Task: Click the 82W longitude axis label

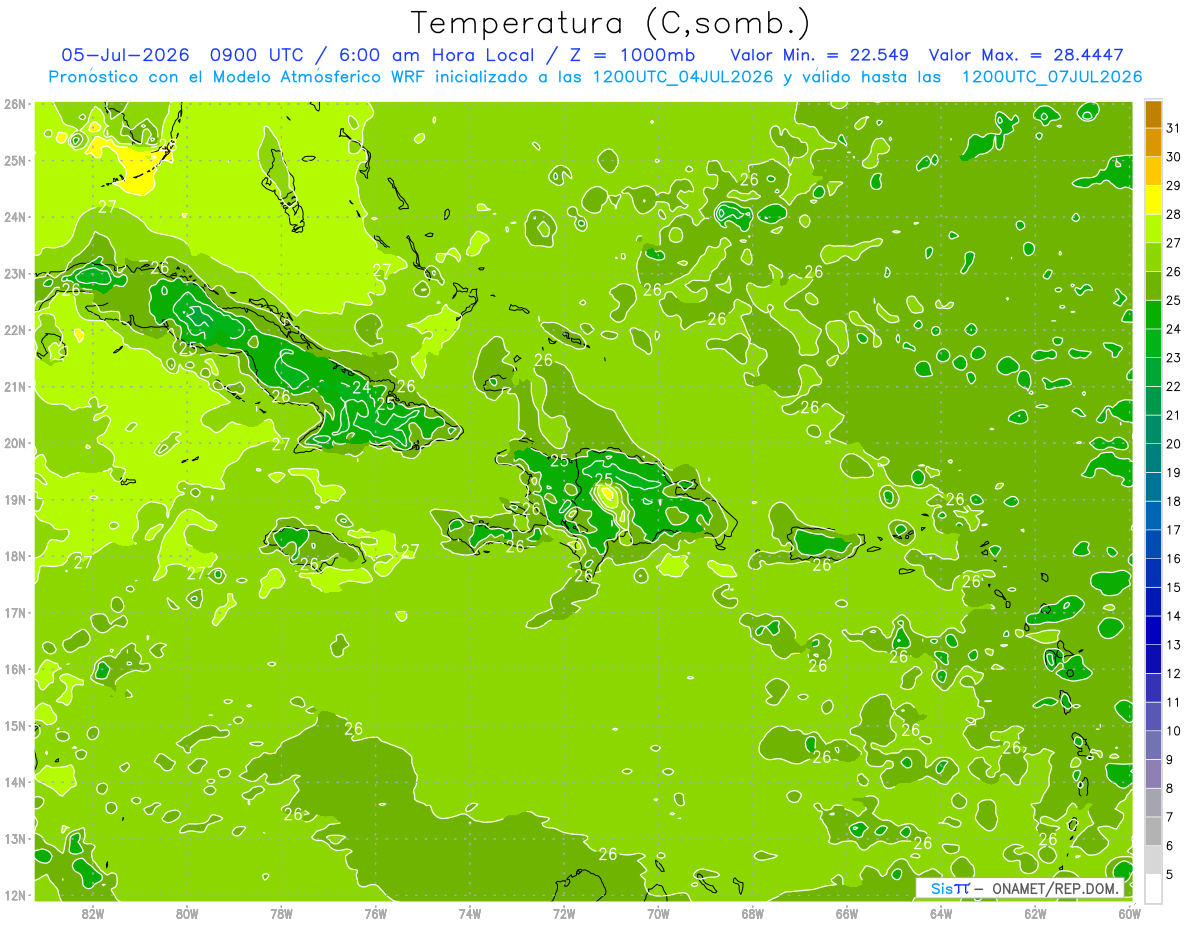Action: 92,913
